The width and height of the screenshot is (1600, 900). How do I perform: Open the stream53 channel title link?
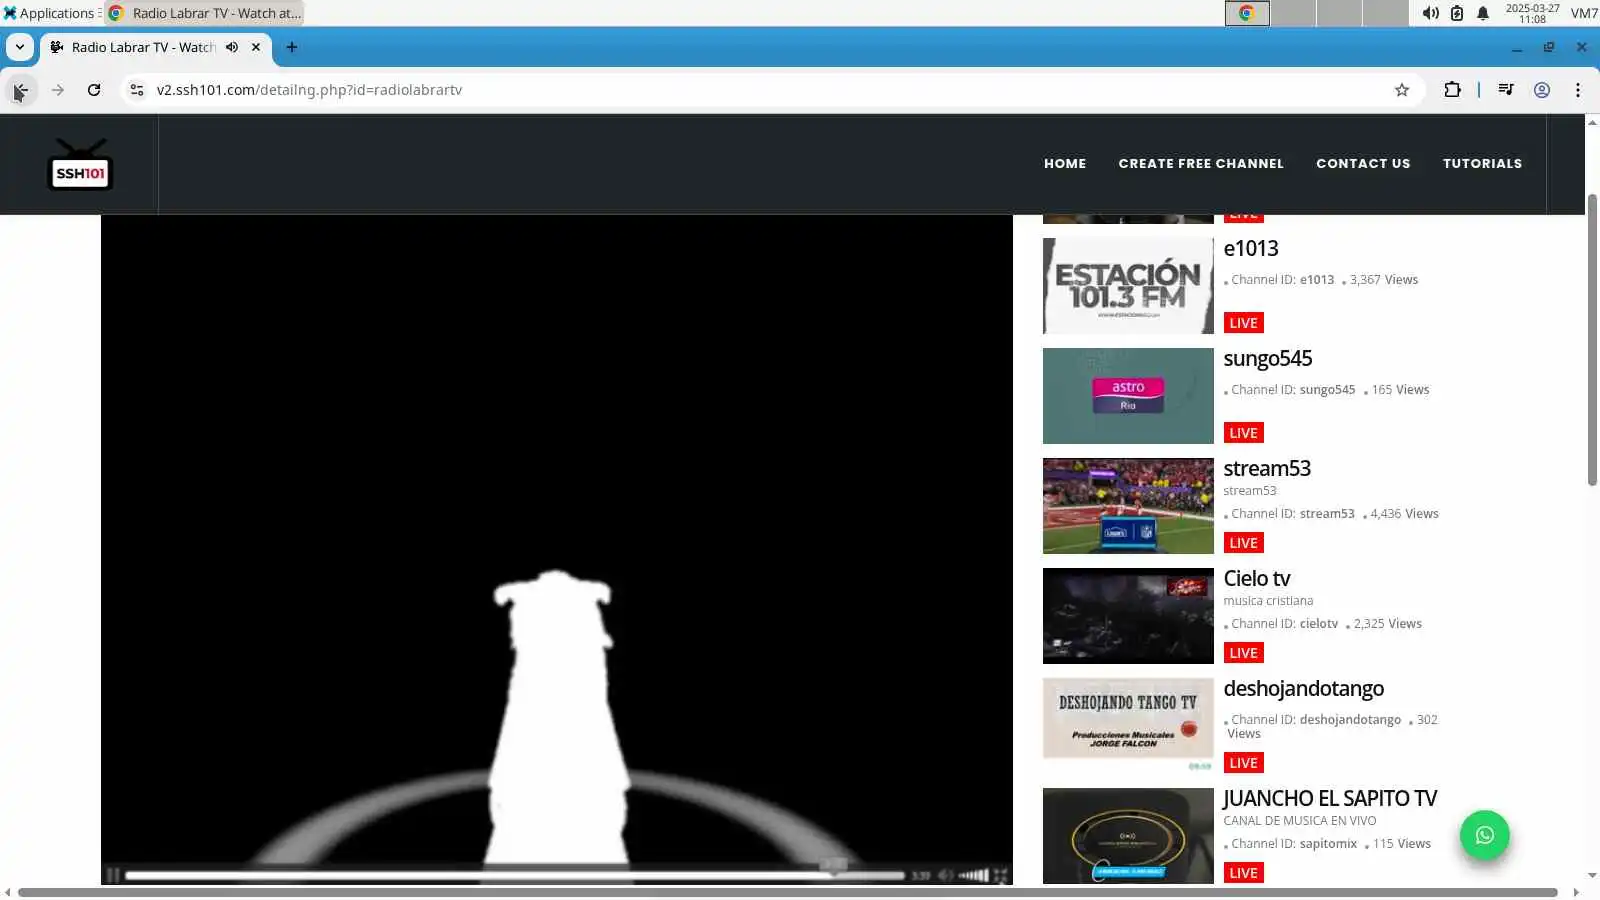(x=1267, y=469)
